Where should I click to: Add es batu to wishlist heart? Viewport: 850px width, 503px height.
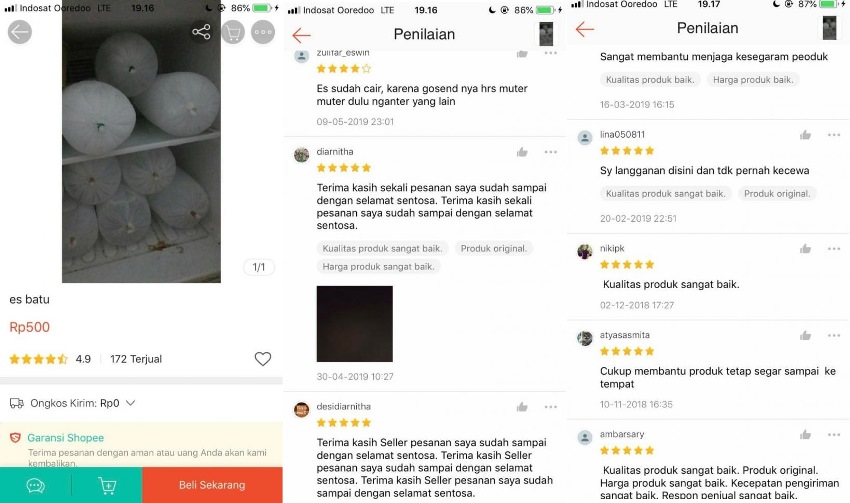263,359
